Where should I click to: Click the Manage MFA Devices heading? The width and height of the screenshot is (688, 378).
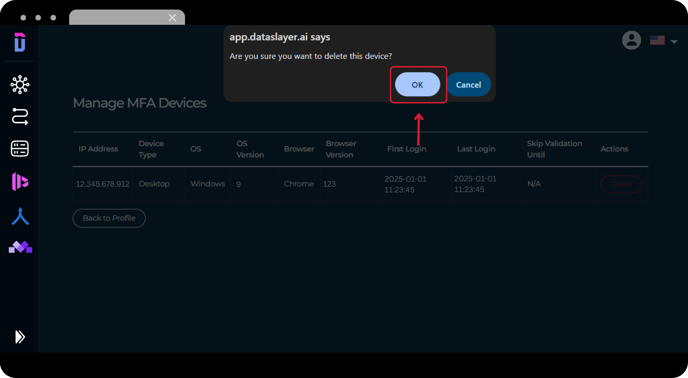pyautogui.click(x=140, y=103)
